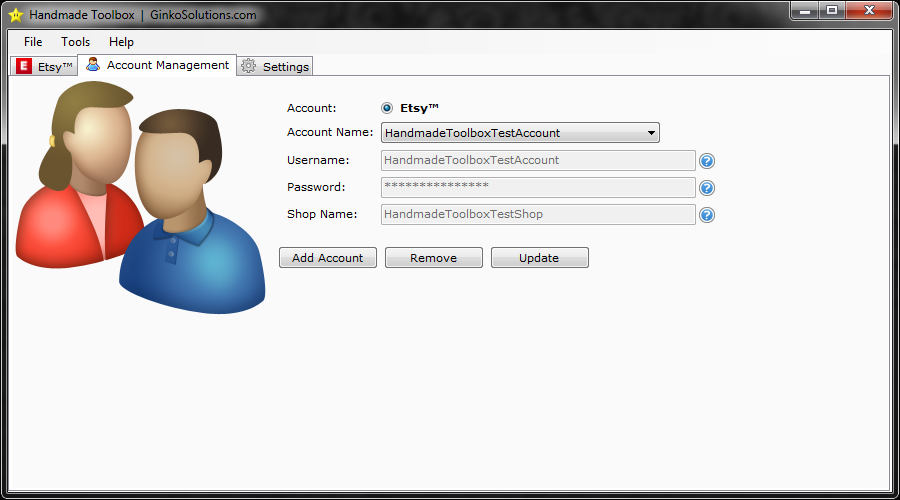This screenshot has width=900, height=500.
Task: Click the help icon next to Shop Name
Action: click(x=707, y=215)
